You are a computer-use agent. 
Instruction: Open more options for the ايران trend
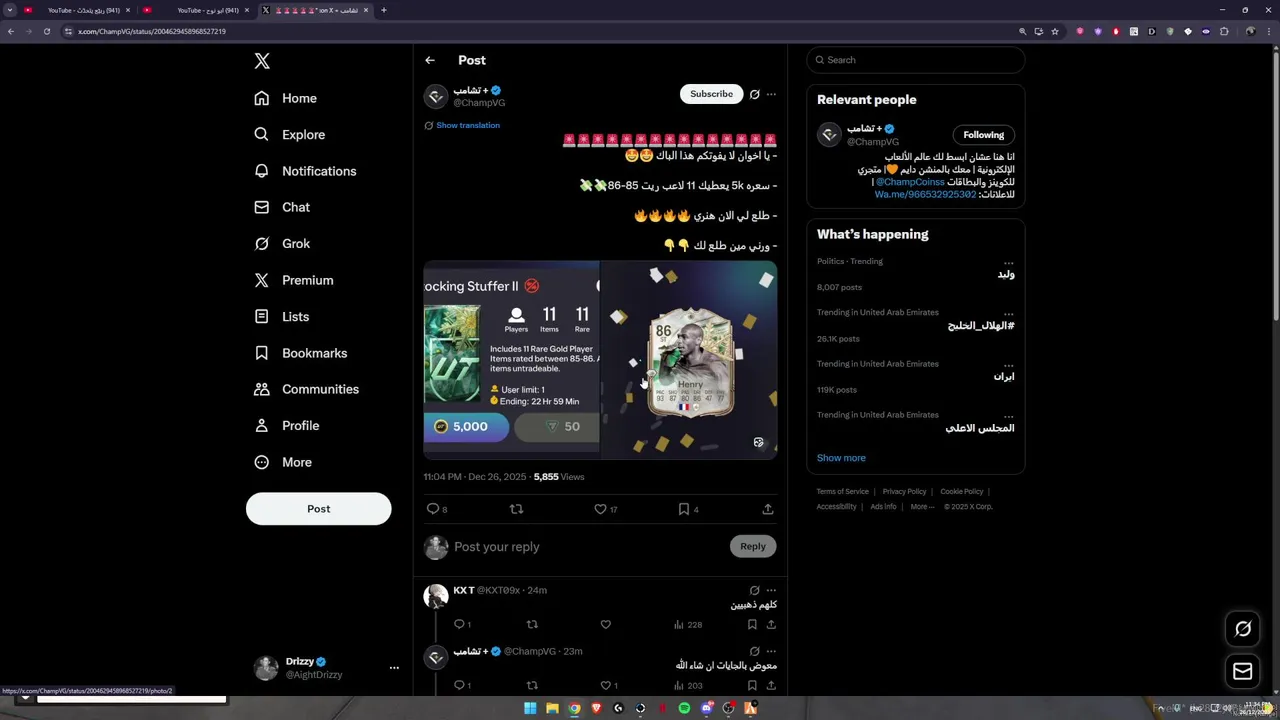1008,364
